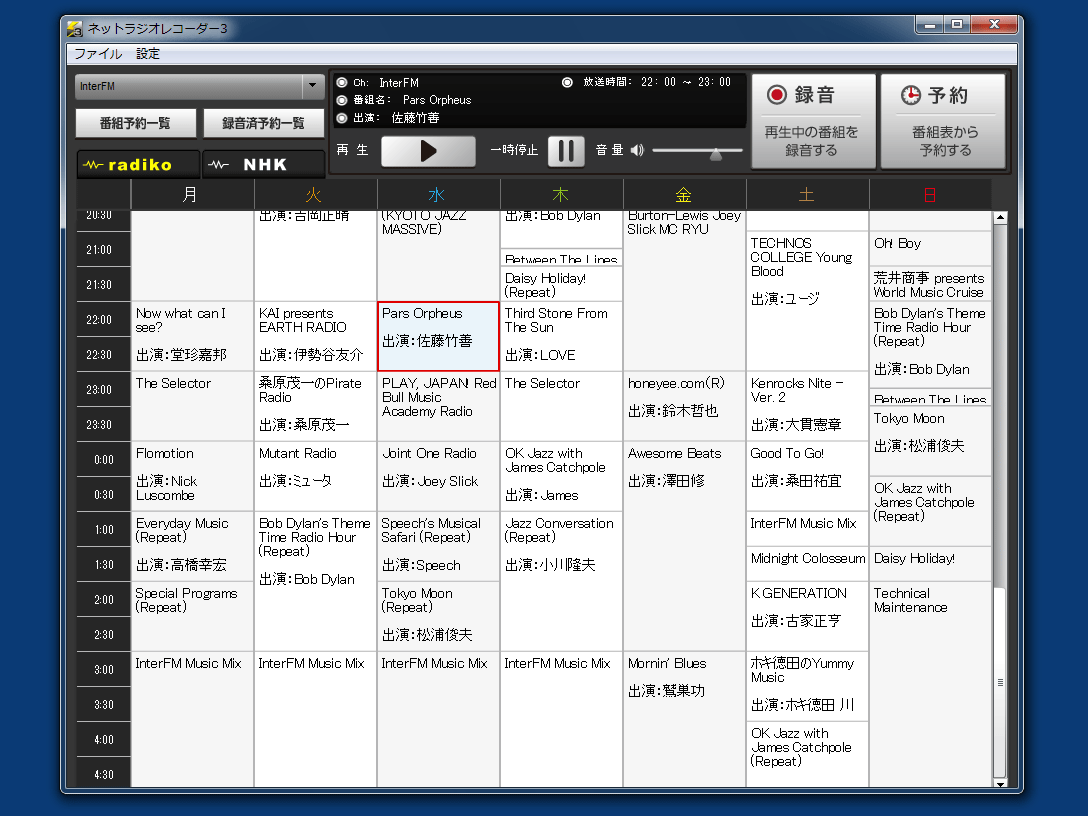Select Speech's Musical Safari (Repeat) program

click(x=439, y=546)
